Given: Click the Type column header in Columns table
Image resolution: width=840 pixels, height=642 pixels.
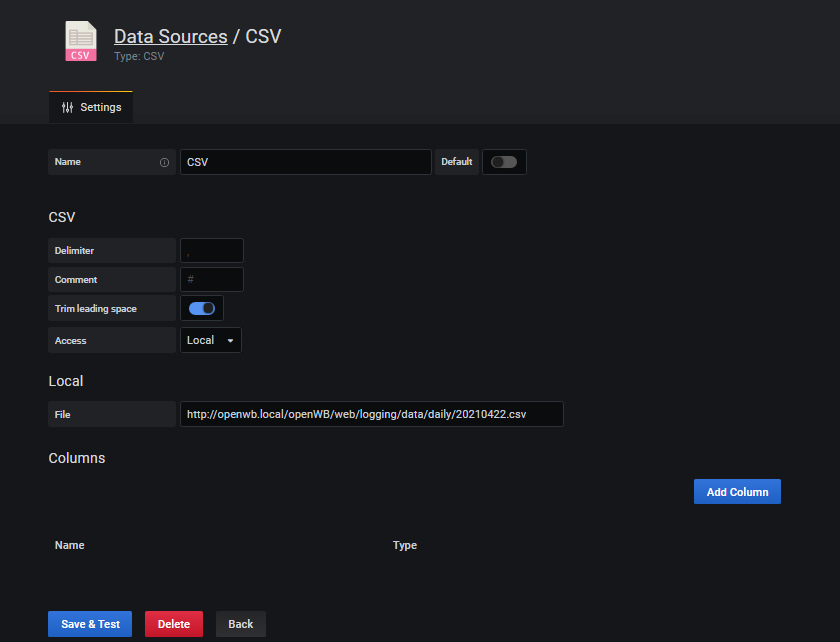Looking at the screenshot, I should pos(405,545).
